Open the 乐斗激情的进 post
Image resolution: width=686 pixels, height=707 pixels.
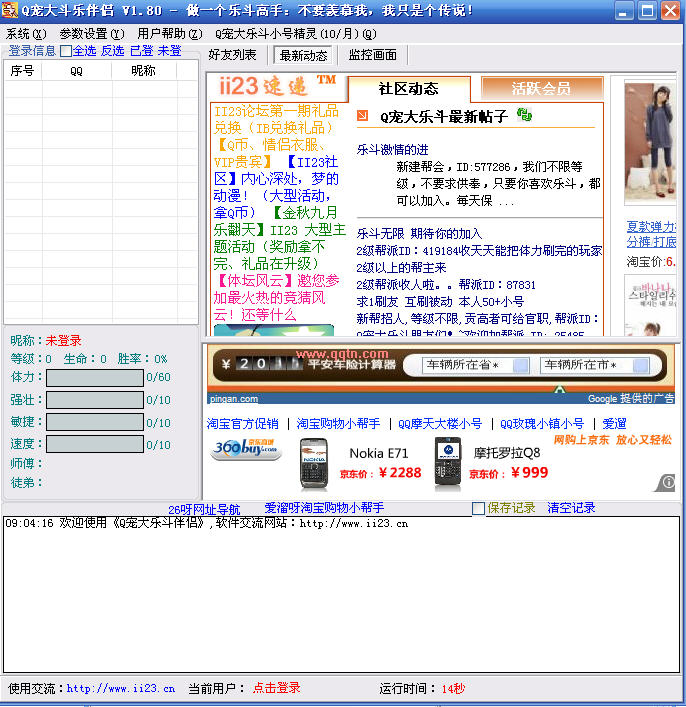pos(392,150)
